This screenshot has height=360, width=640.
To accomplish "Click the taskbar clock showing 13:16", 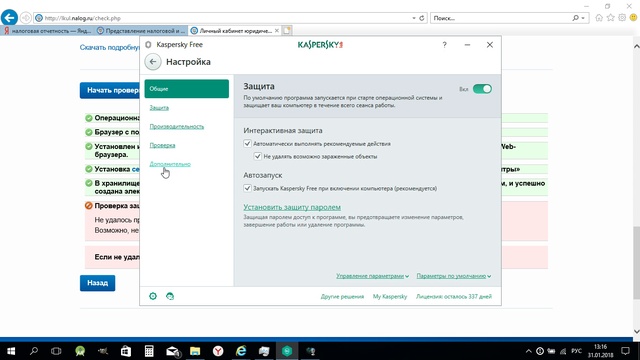I will pos(600,351).
